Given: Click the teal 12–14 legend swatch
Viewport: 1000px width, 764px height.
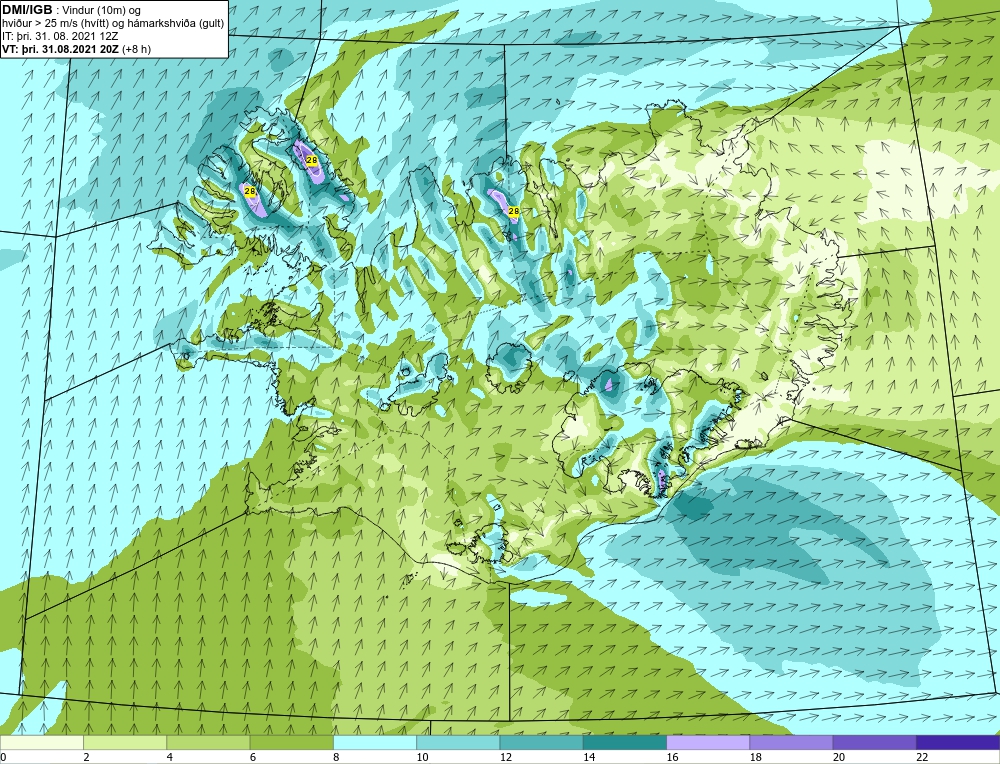Looking at the screenshot, I should 541,742.
